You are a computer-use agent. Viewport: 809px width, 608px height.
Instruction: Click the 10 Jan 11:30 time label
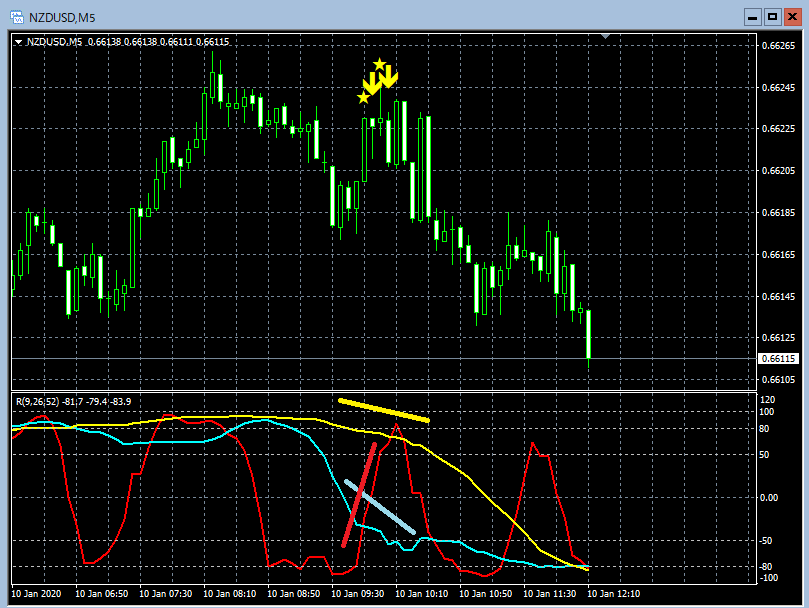click(549, 594)
